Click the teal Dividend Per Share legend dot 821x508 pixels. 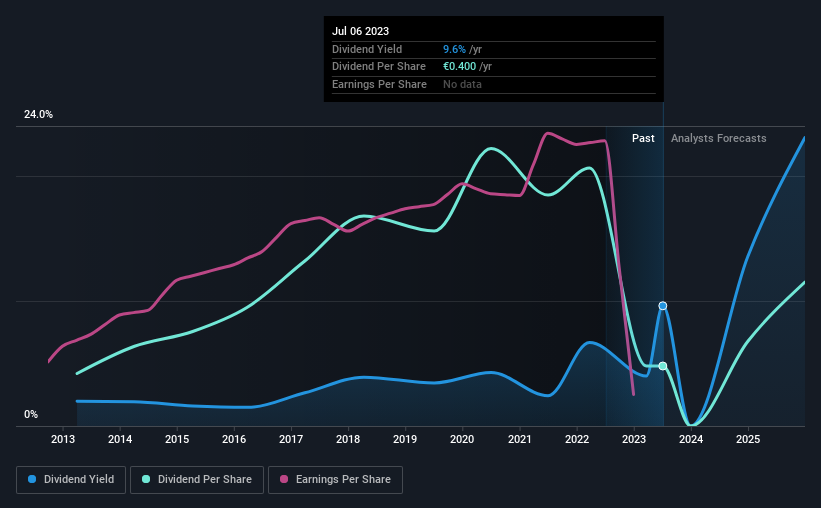point(146,479)
